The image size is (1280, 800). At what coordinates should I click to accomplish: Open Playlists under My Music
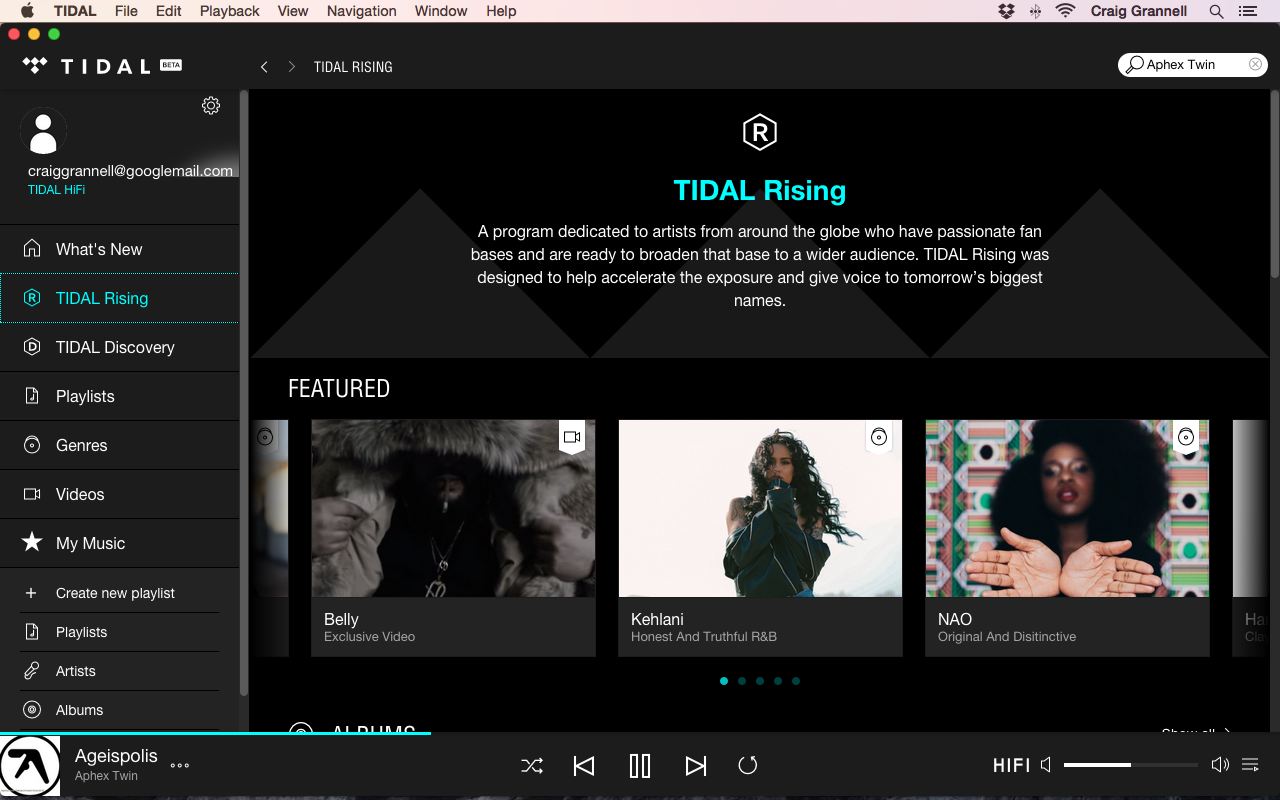click(119, 632)
